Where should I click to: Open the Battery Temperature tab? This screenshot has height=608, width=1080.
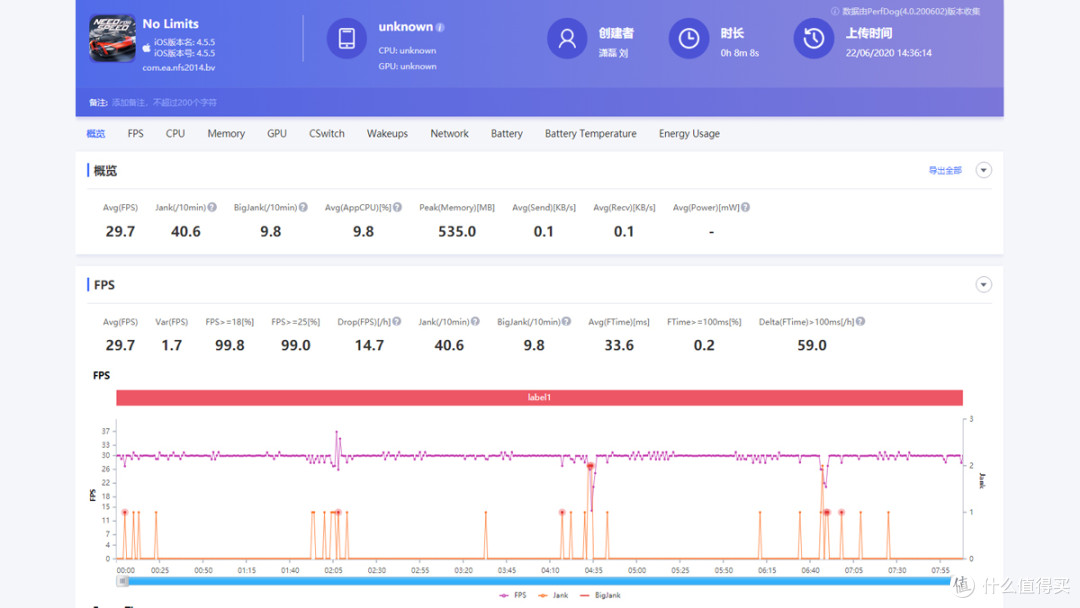[590, 134]
